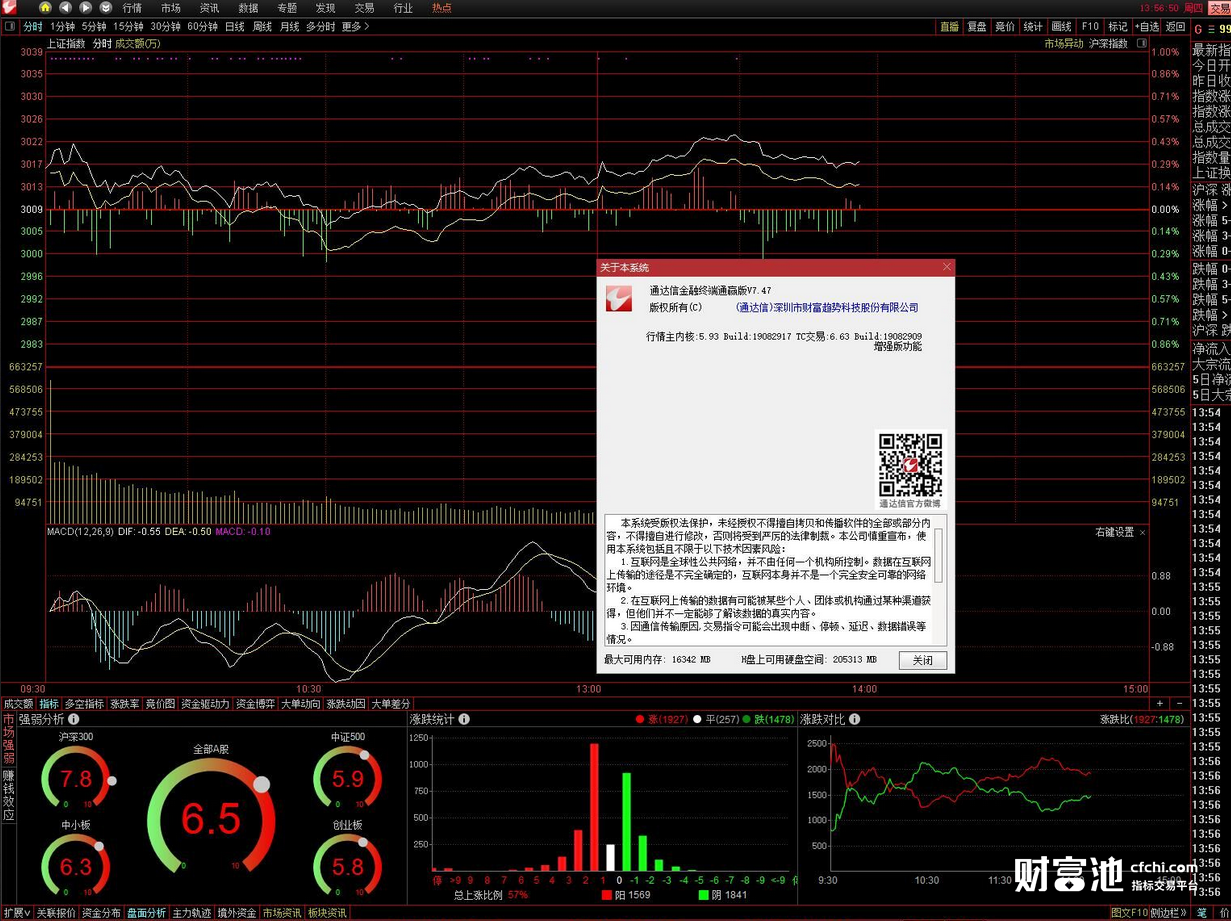
Task: Open the 深圳市财富趋势科技股份有限公司 link
Action: point(827,308)
